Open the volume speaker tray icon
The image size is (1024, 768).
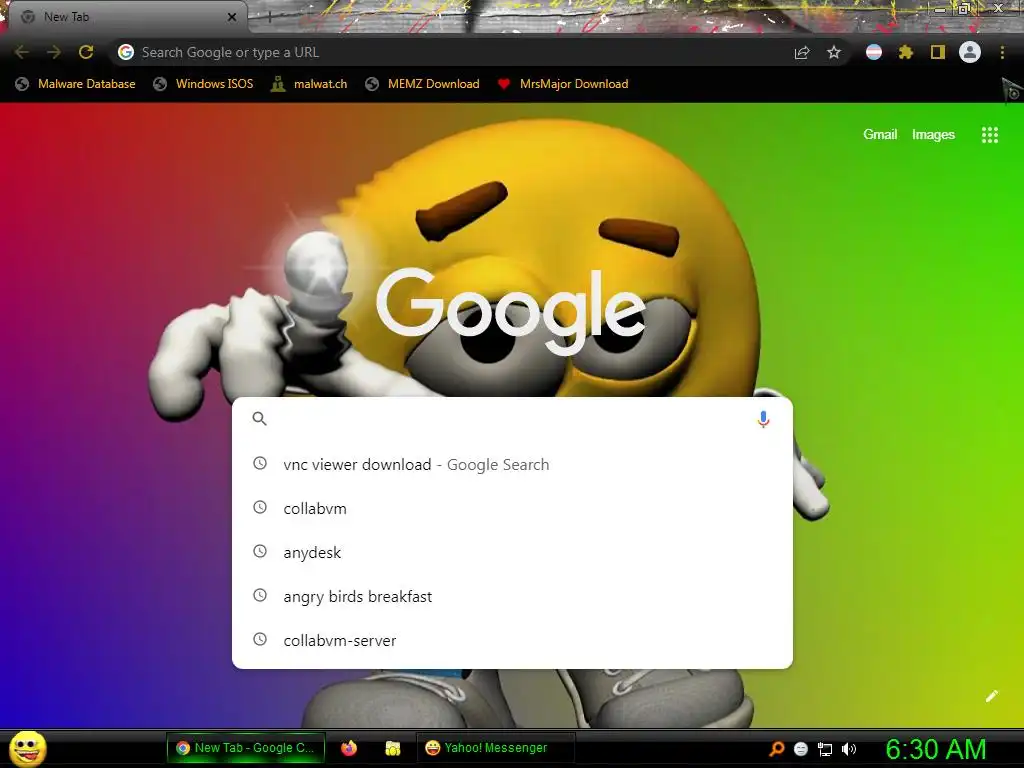click(849, 749)
